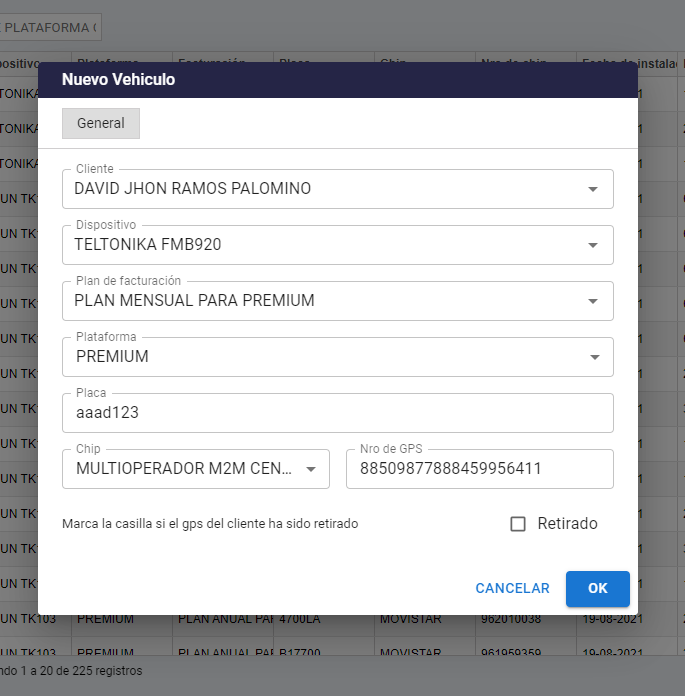Select the 962010038 chip number table cell
Screen dimensions: 685x696
509,619
